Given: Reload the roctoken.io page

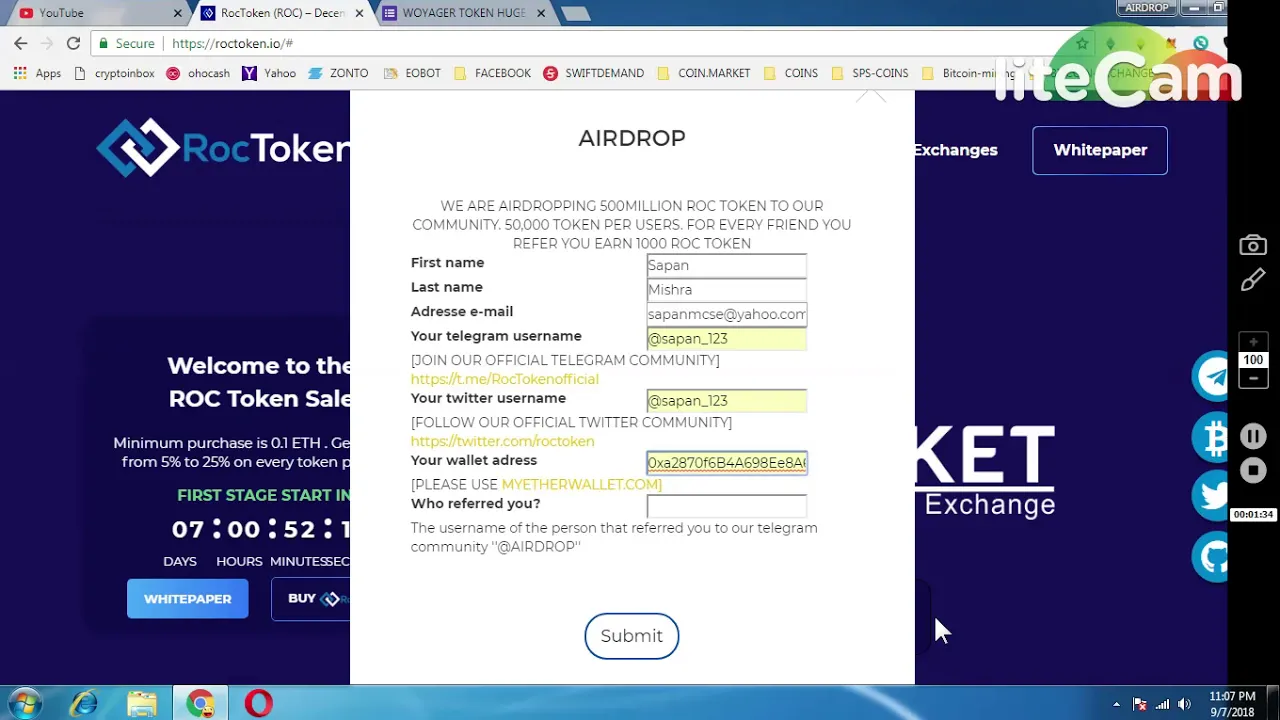Looking at the screenshot, I should click(73, 43).
